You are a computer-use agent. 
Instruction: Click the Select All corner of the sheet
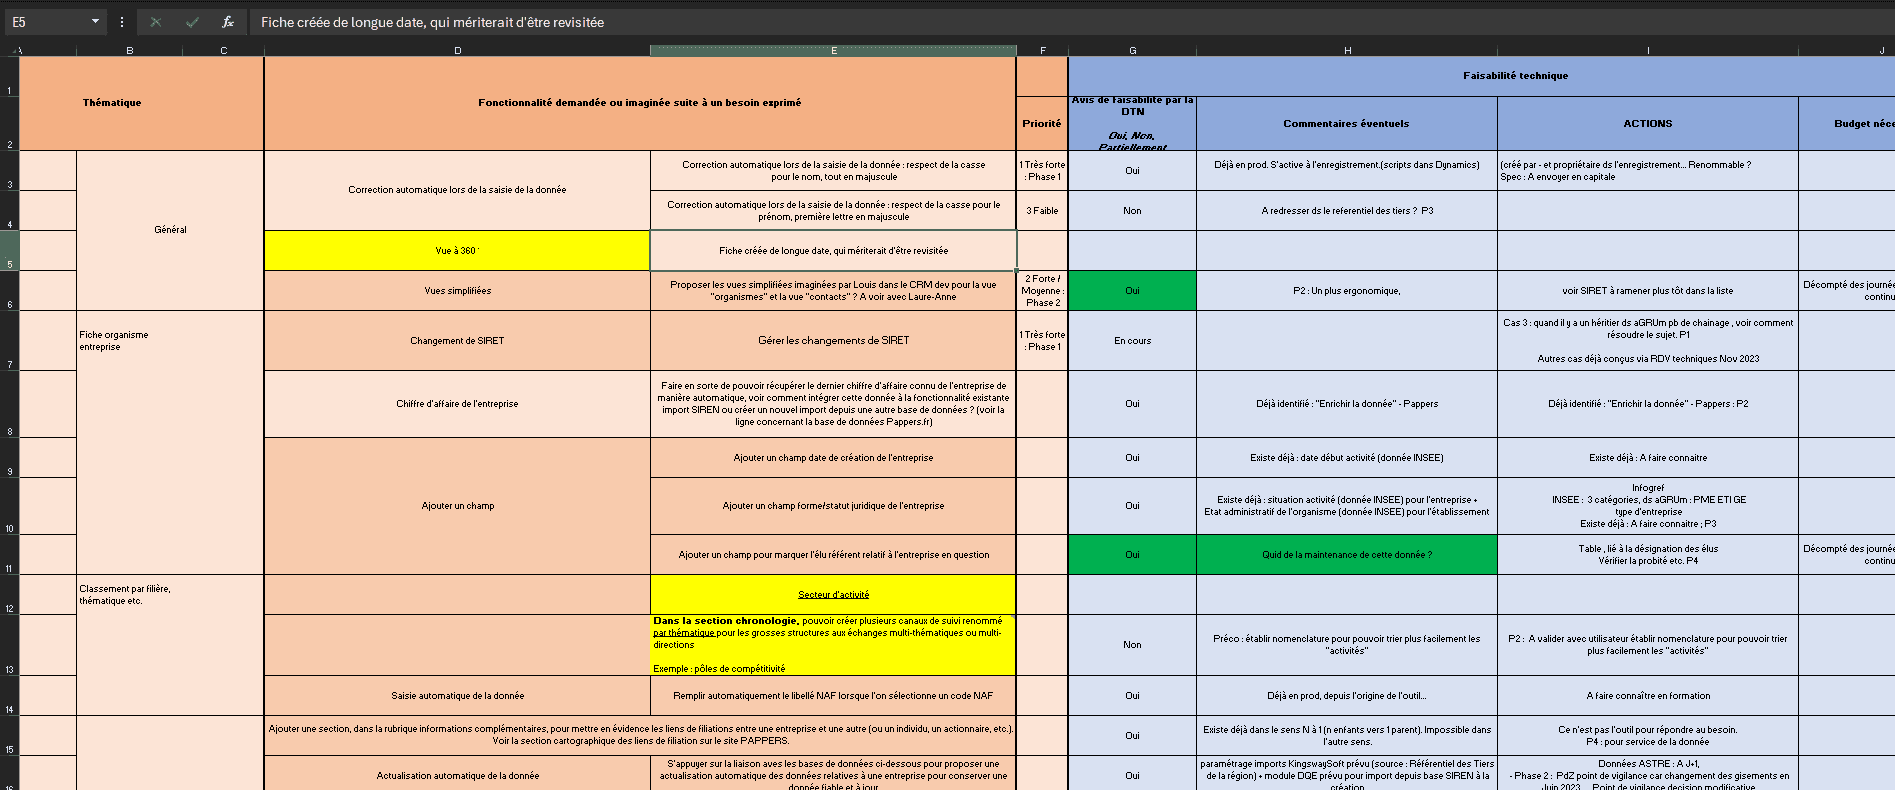click(10, 50)
